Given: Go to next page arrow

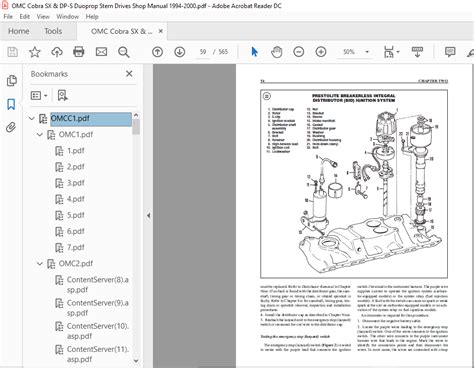Looking at the screenshot, I should (x=180, y=52).
